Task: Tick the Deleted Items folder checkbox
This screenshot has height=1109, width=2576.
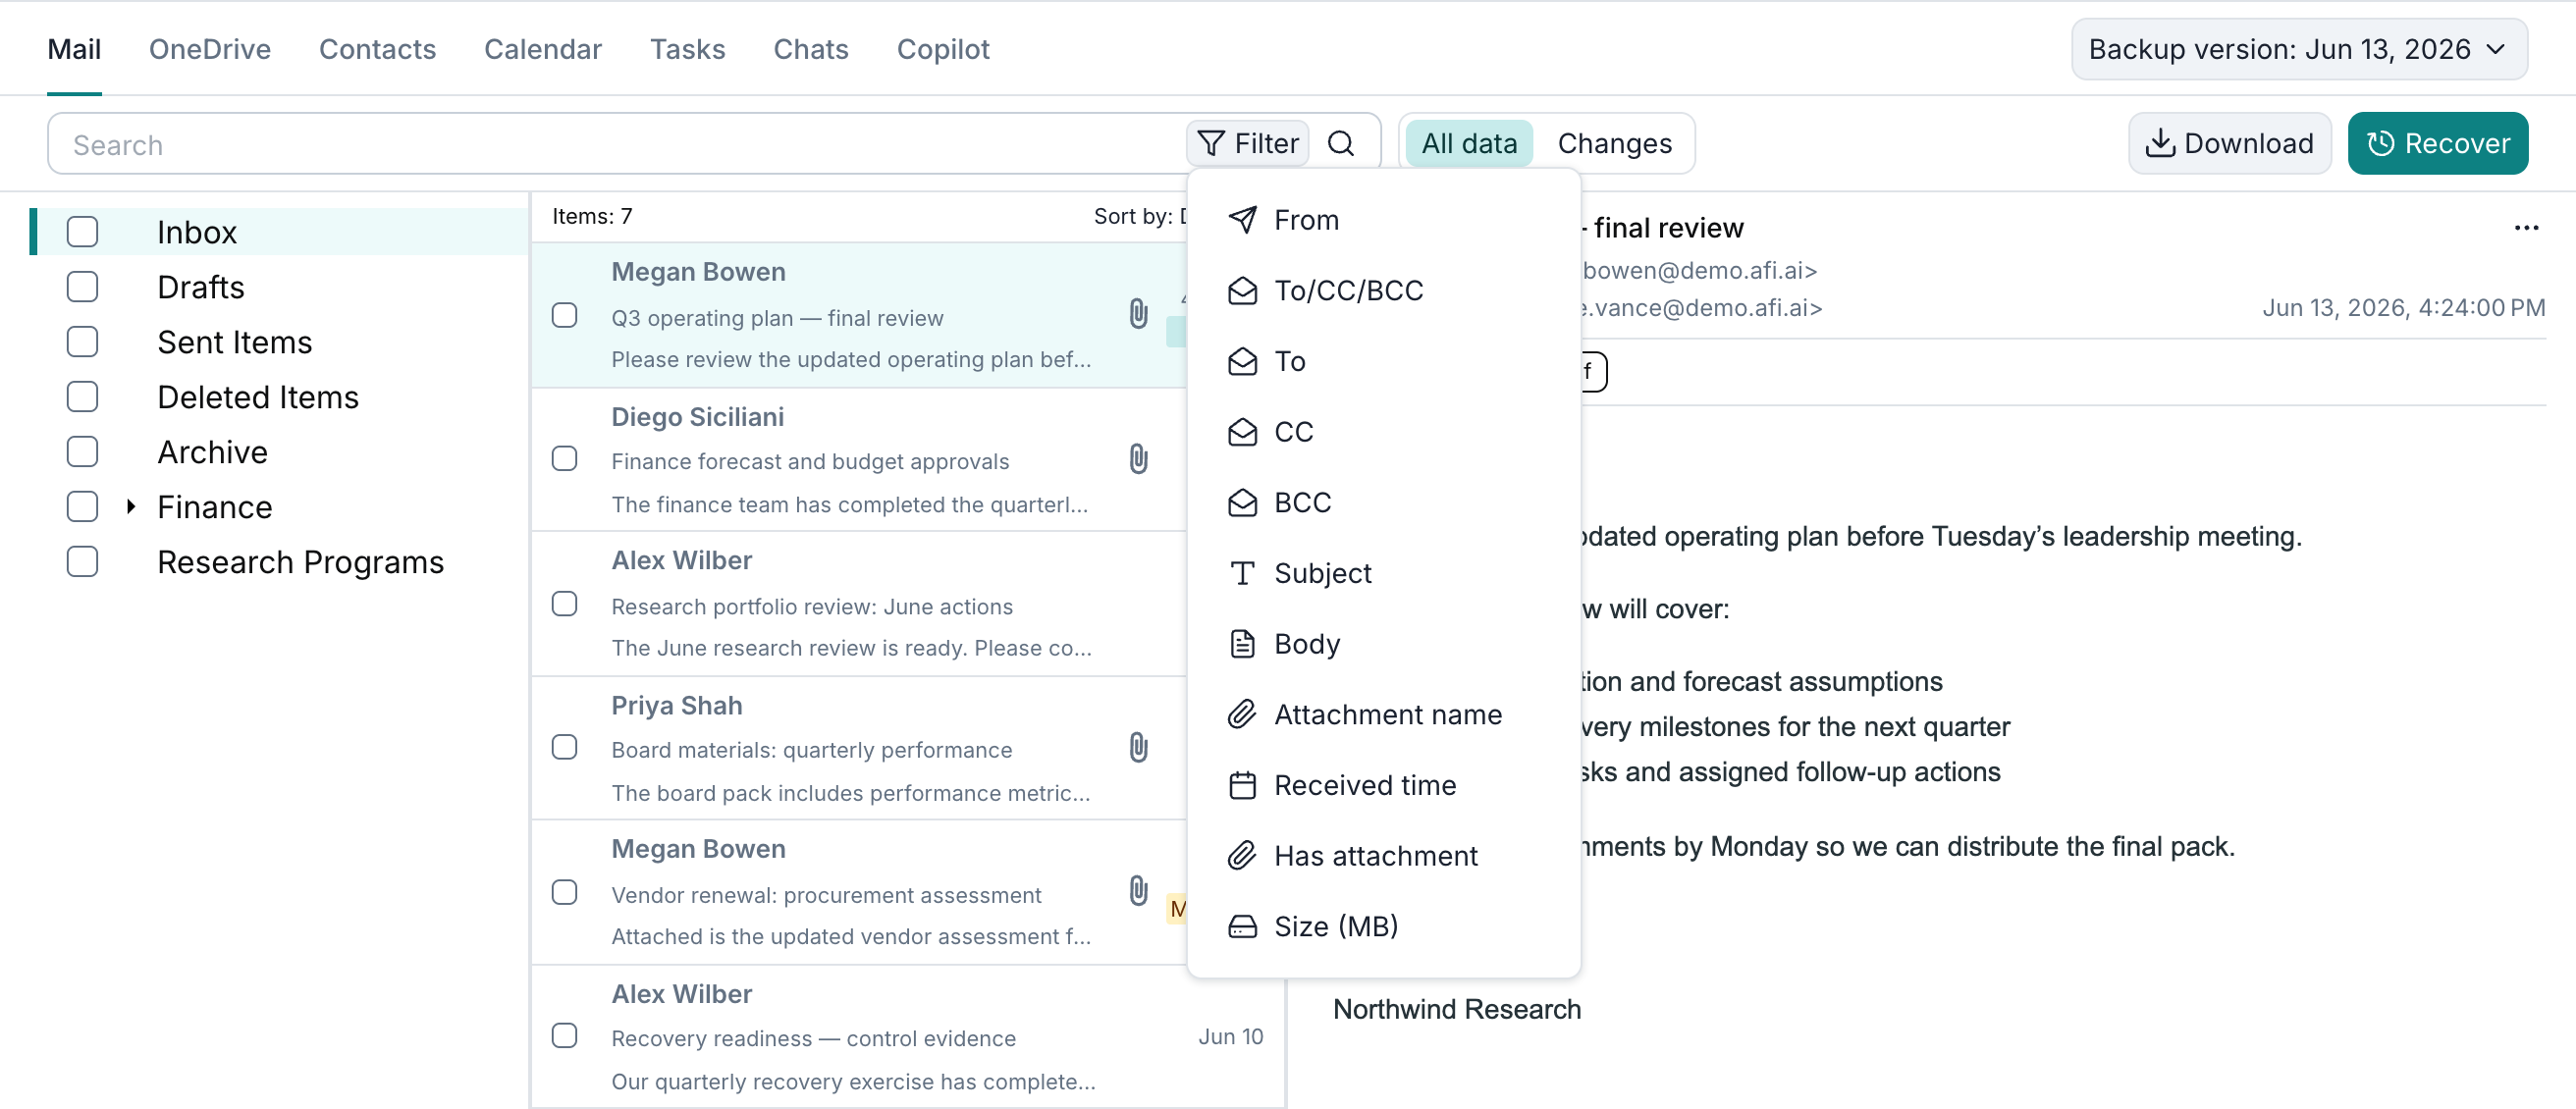Action: [x=82, y=397]
